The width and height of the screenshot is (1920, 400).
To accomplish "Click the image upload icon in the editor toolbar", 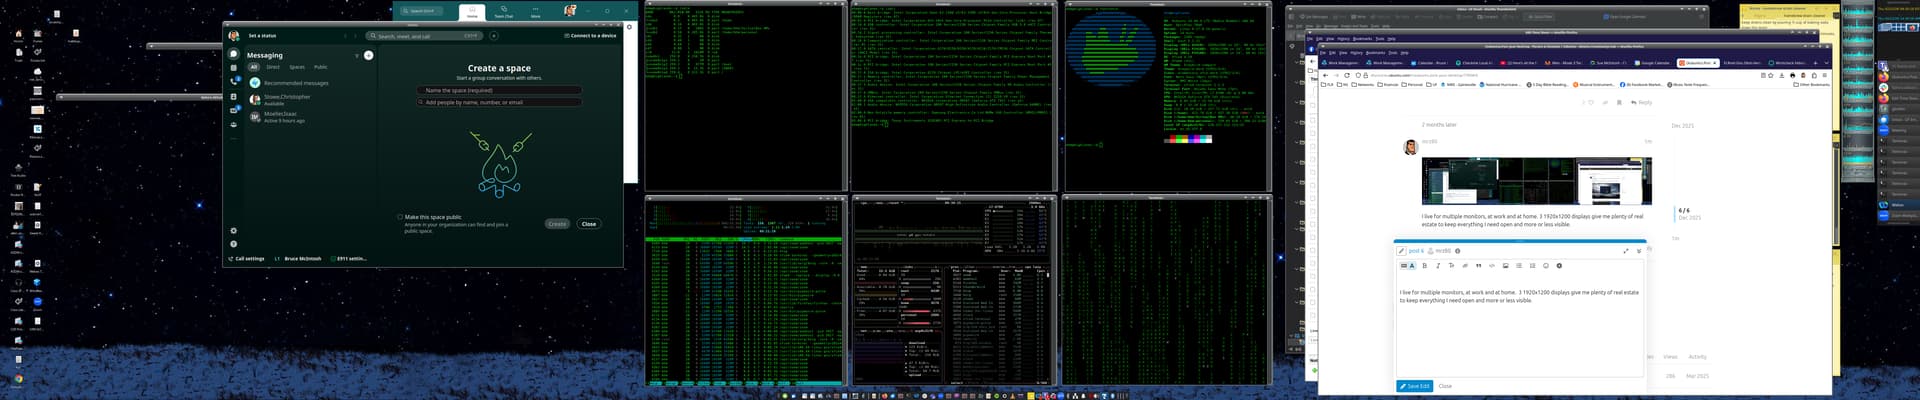I will 1505,266.
